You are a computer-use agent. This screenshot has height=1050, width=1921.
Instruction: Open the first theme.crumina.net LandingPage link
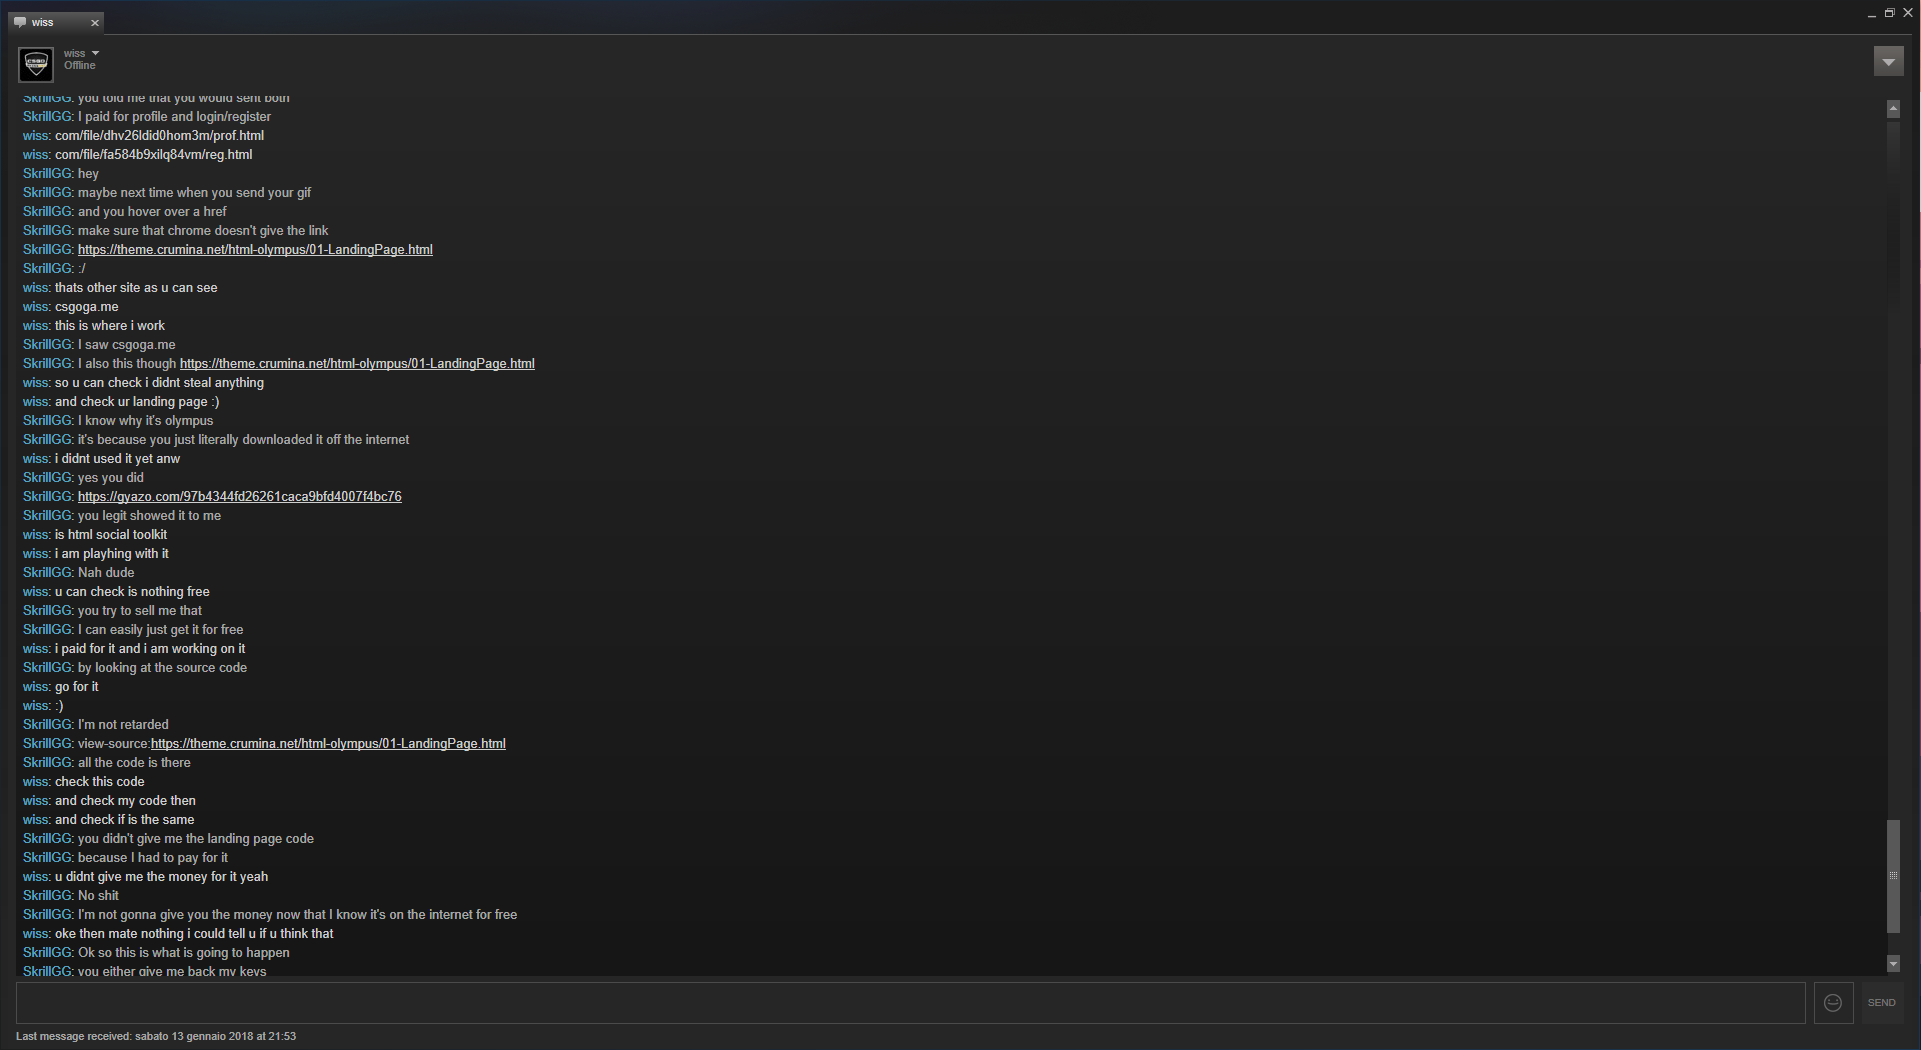click(x=255, y=250)
